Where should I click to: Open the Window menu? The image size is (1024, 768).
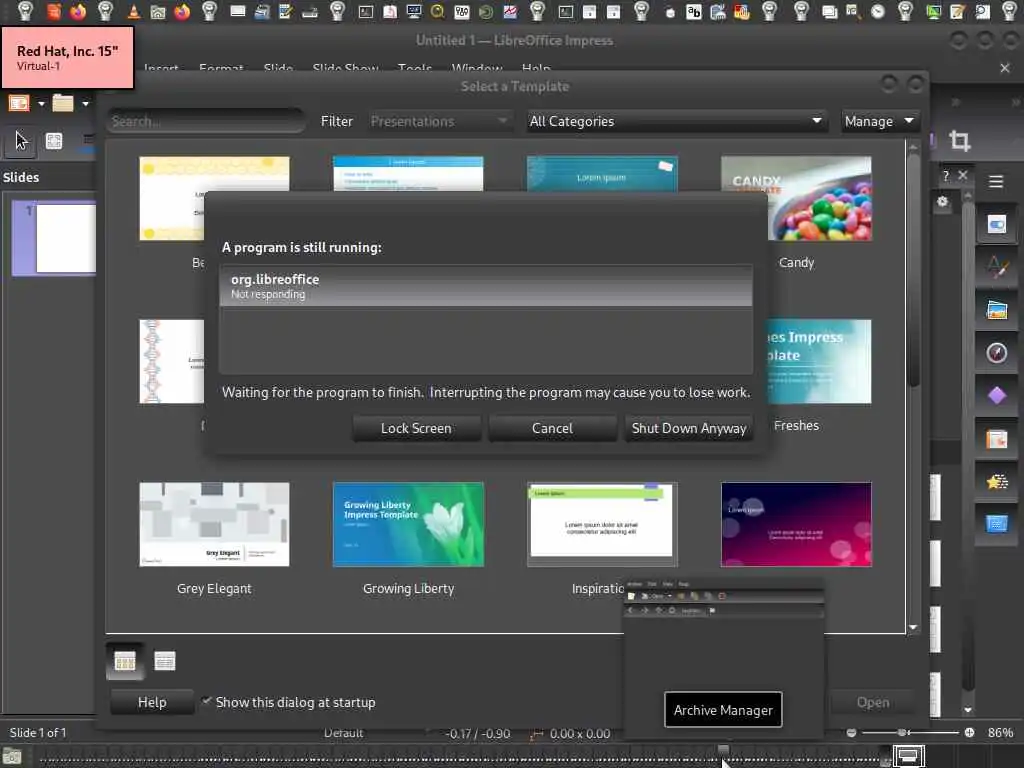[477, 68]
